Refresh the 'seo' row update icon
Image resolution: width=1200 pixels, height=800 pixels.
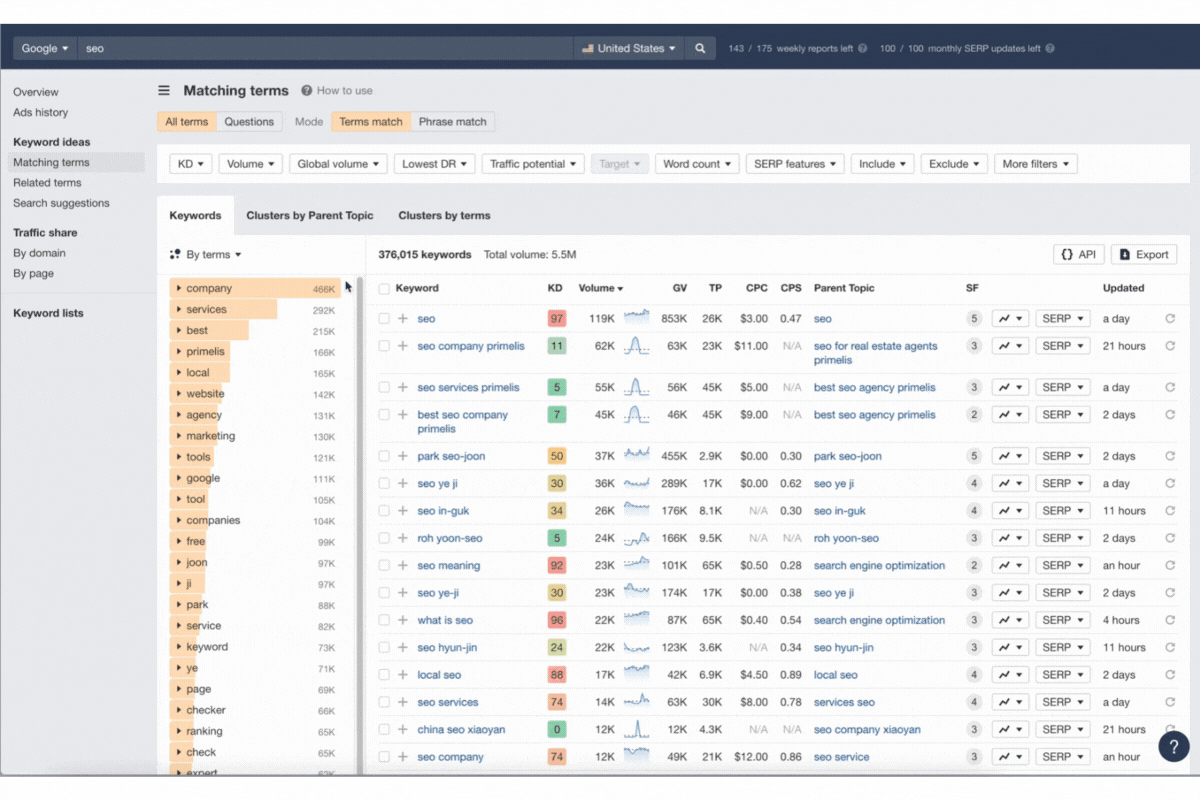(x=1170, y=319)
